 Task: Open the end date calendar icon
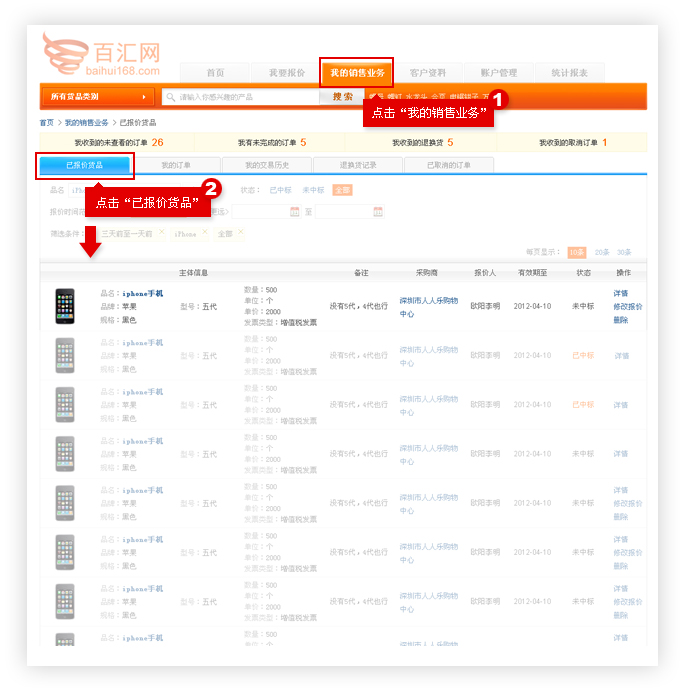(378, 212)
